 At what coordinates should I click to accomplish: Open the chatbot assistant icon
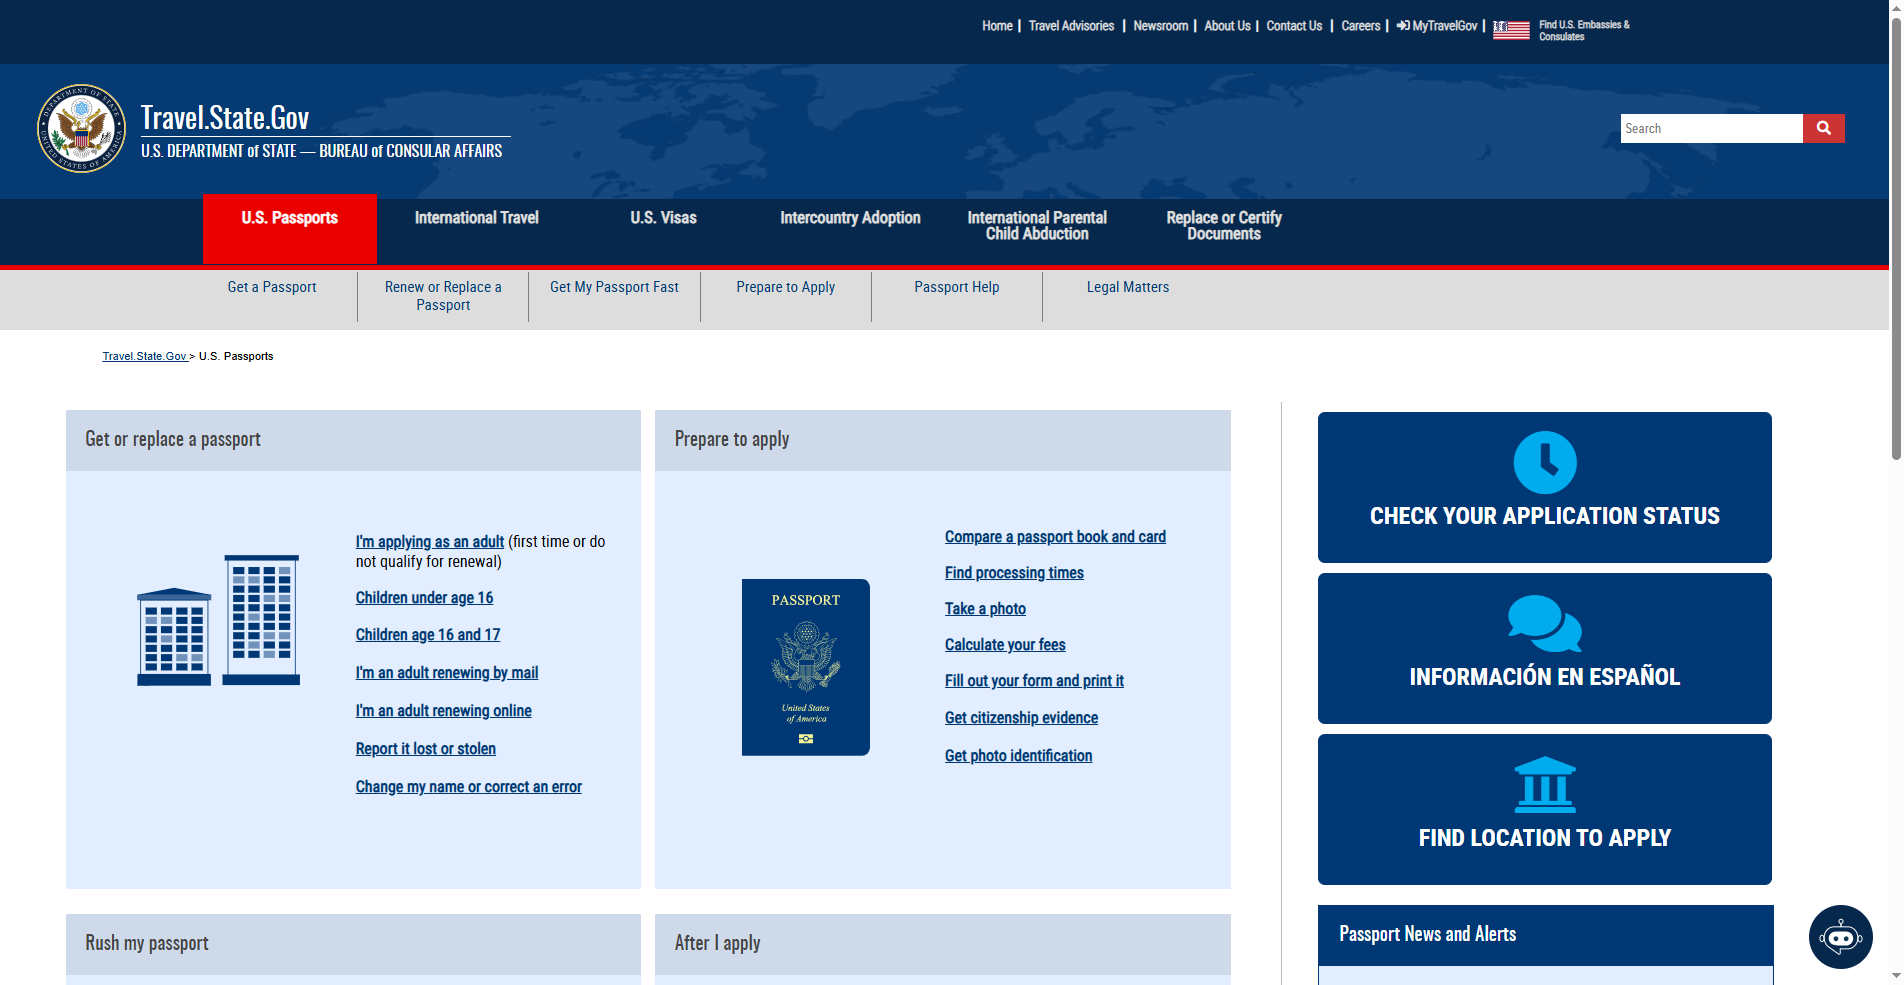click(1840, 937)
